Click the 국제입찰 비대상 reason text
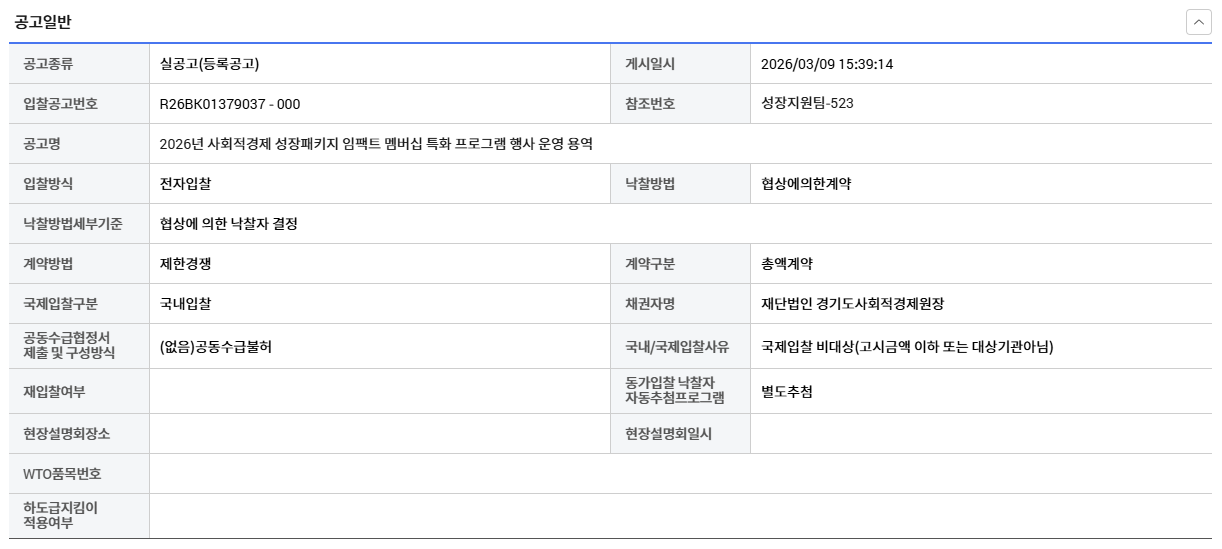This screenshot has width=1222, height=549. 907,347
